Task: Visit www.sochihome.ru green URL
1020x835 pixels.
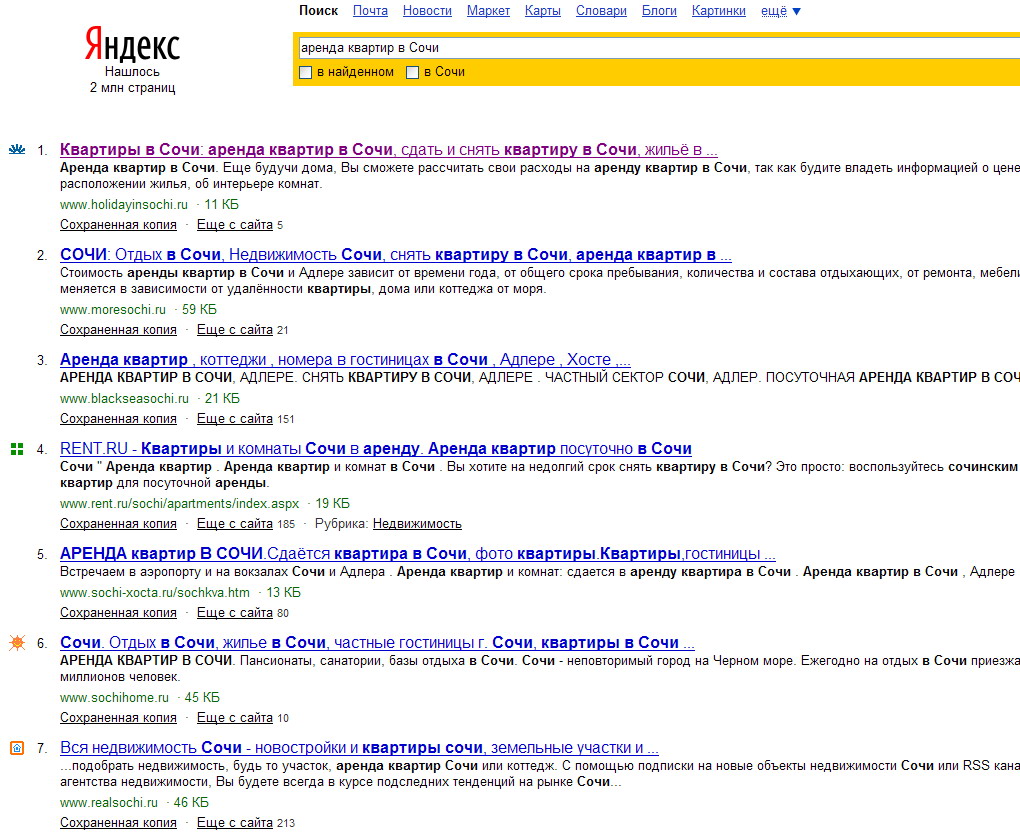Action: 114,697
